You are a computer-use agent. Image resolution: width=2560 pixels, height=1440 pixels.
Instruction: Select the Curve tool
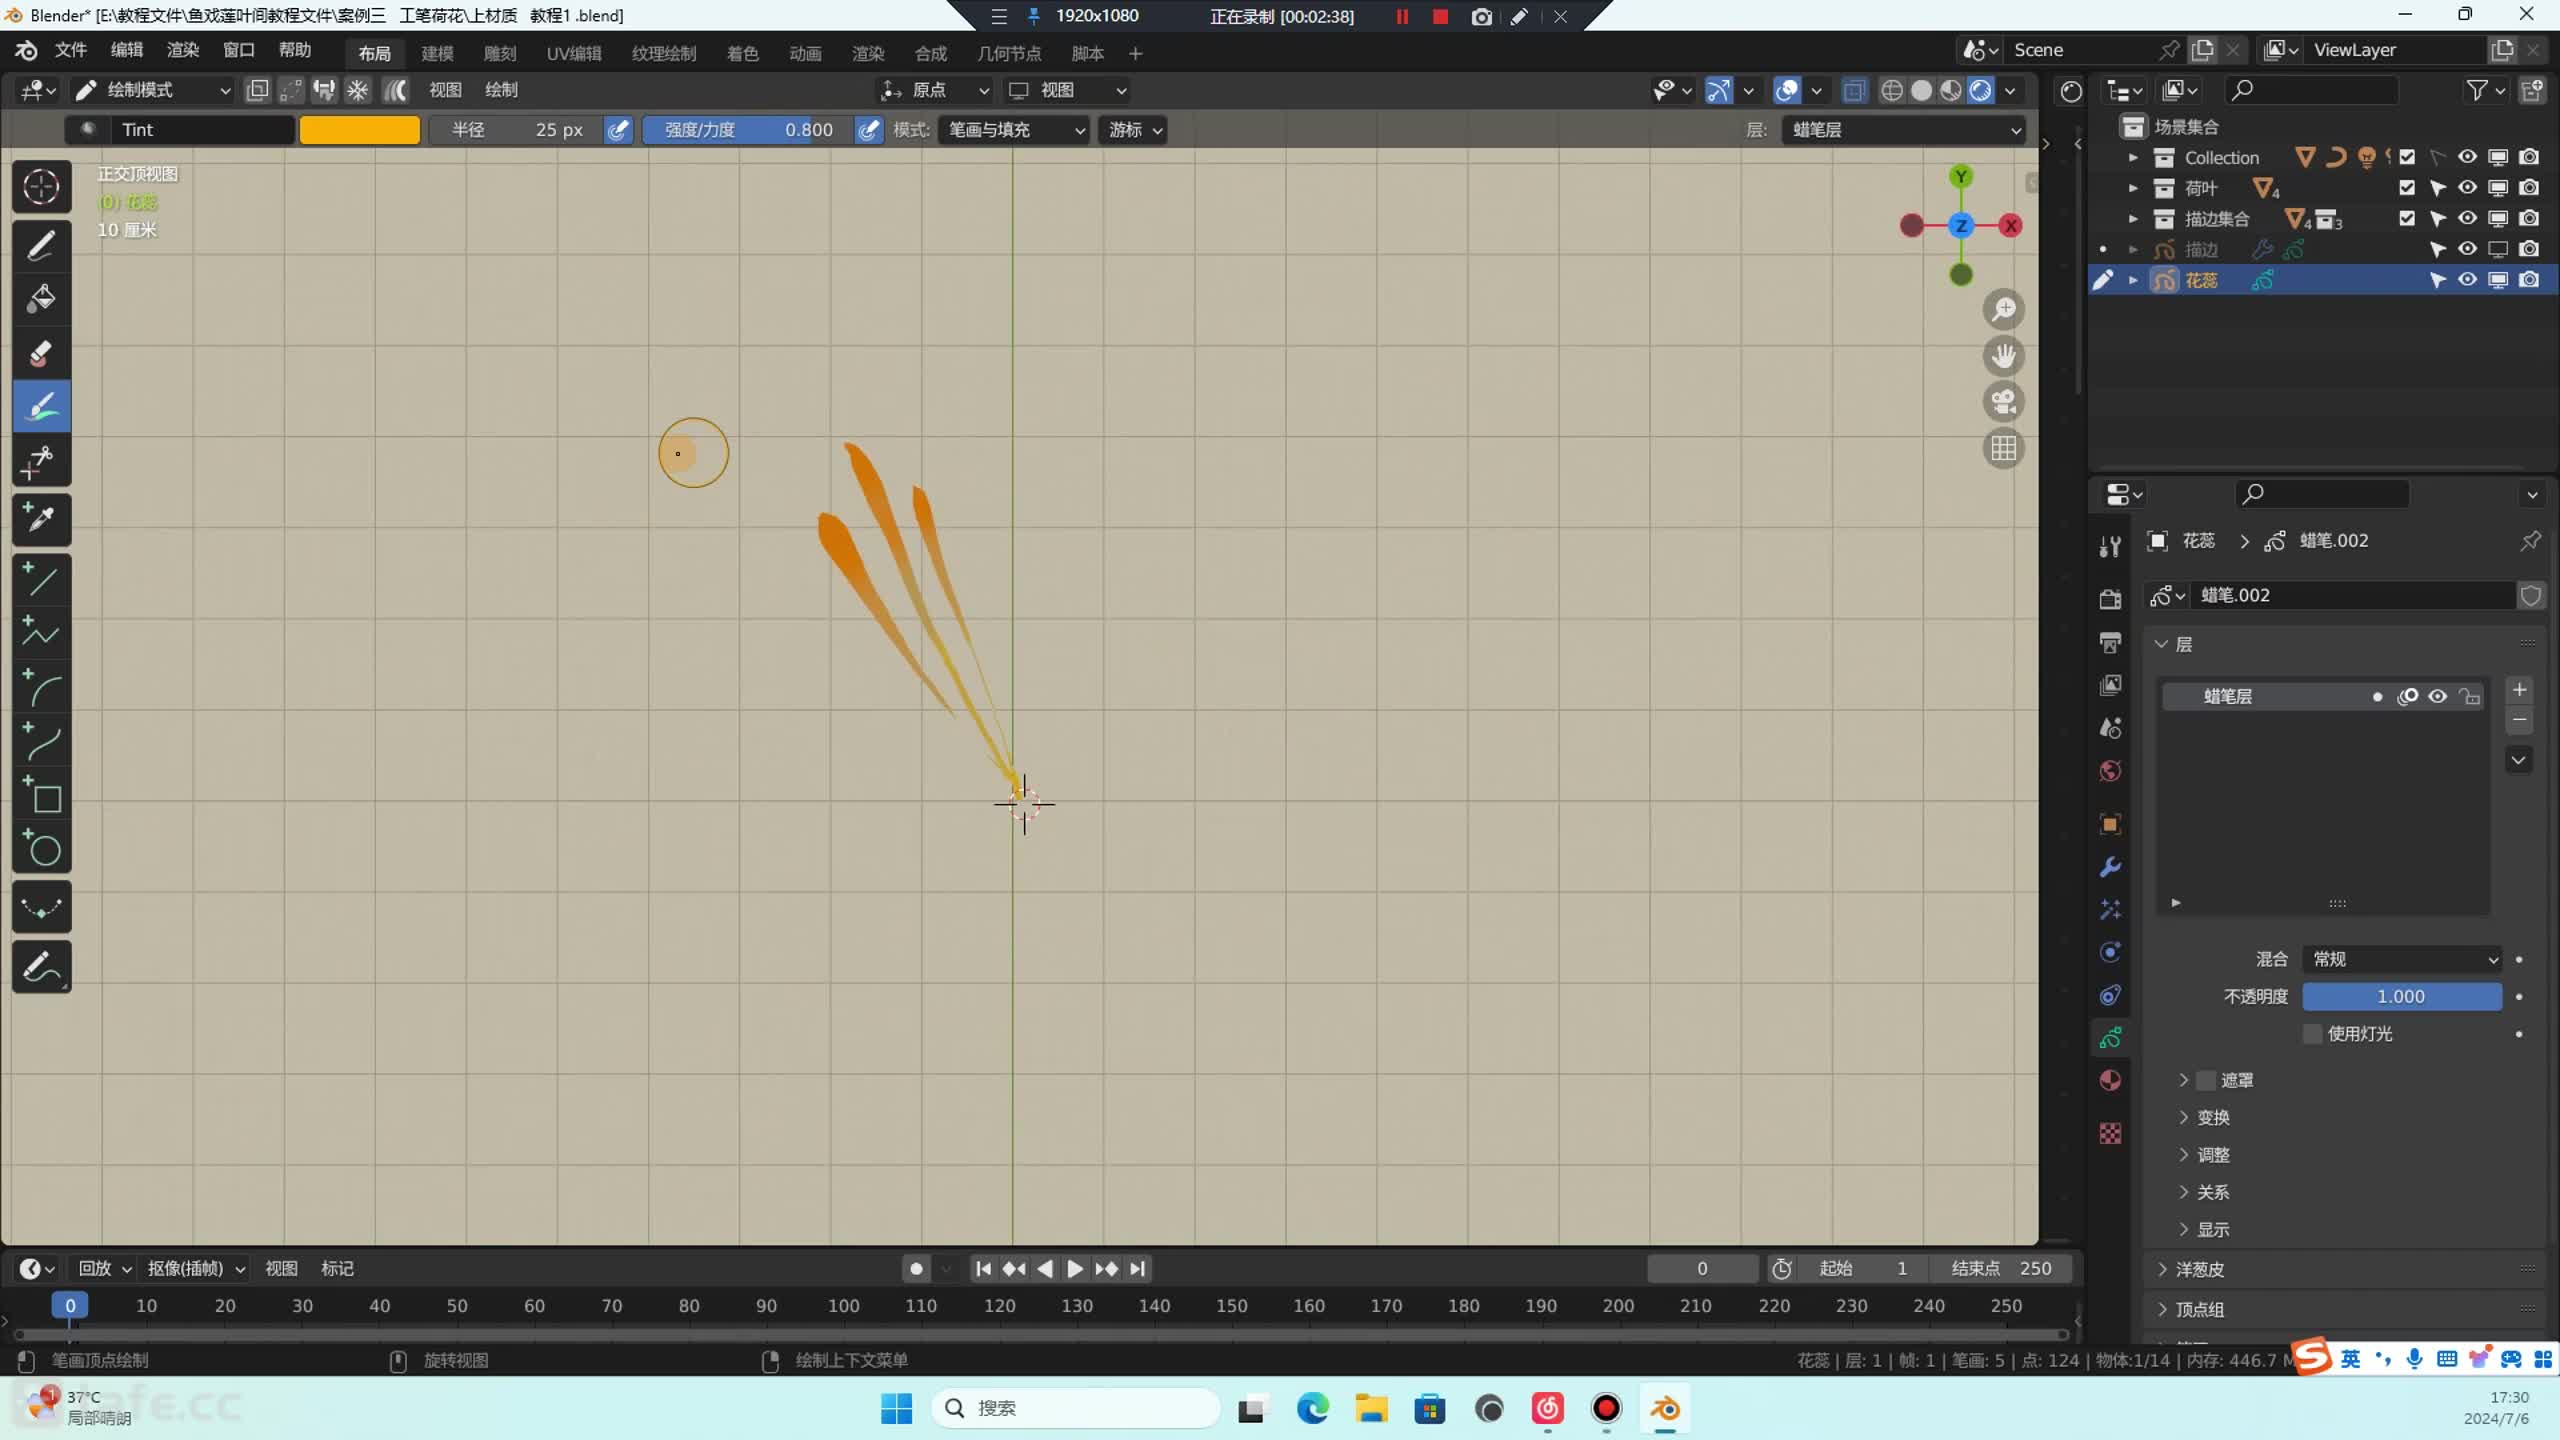click(x=41, y=741)
